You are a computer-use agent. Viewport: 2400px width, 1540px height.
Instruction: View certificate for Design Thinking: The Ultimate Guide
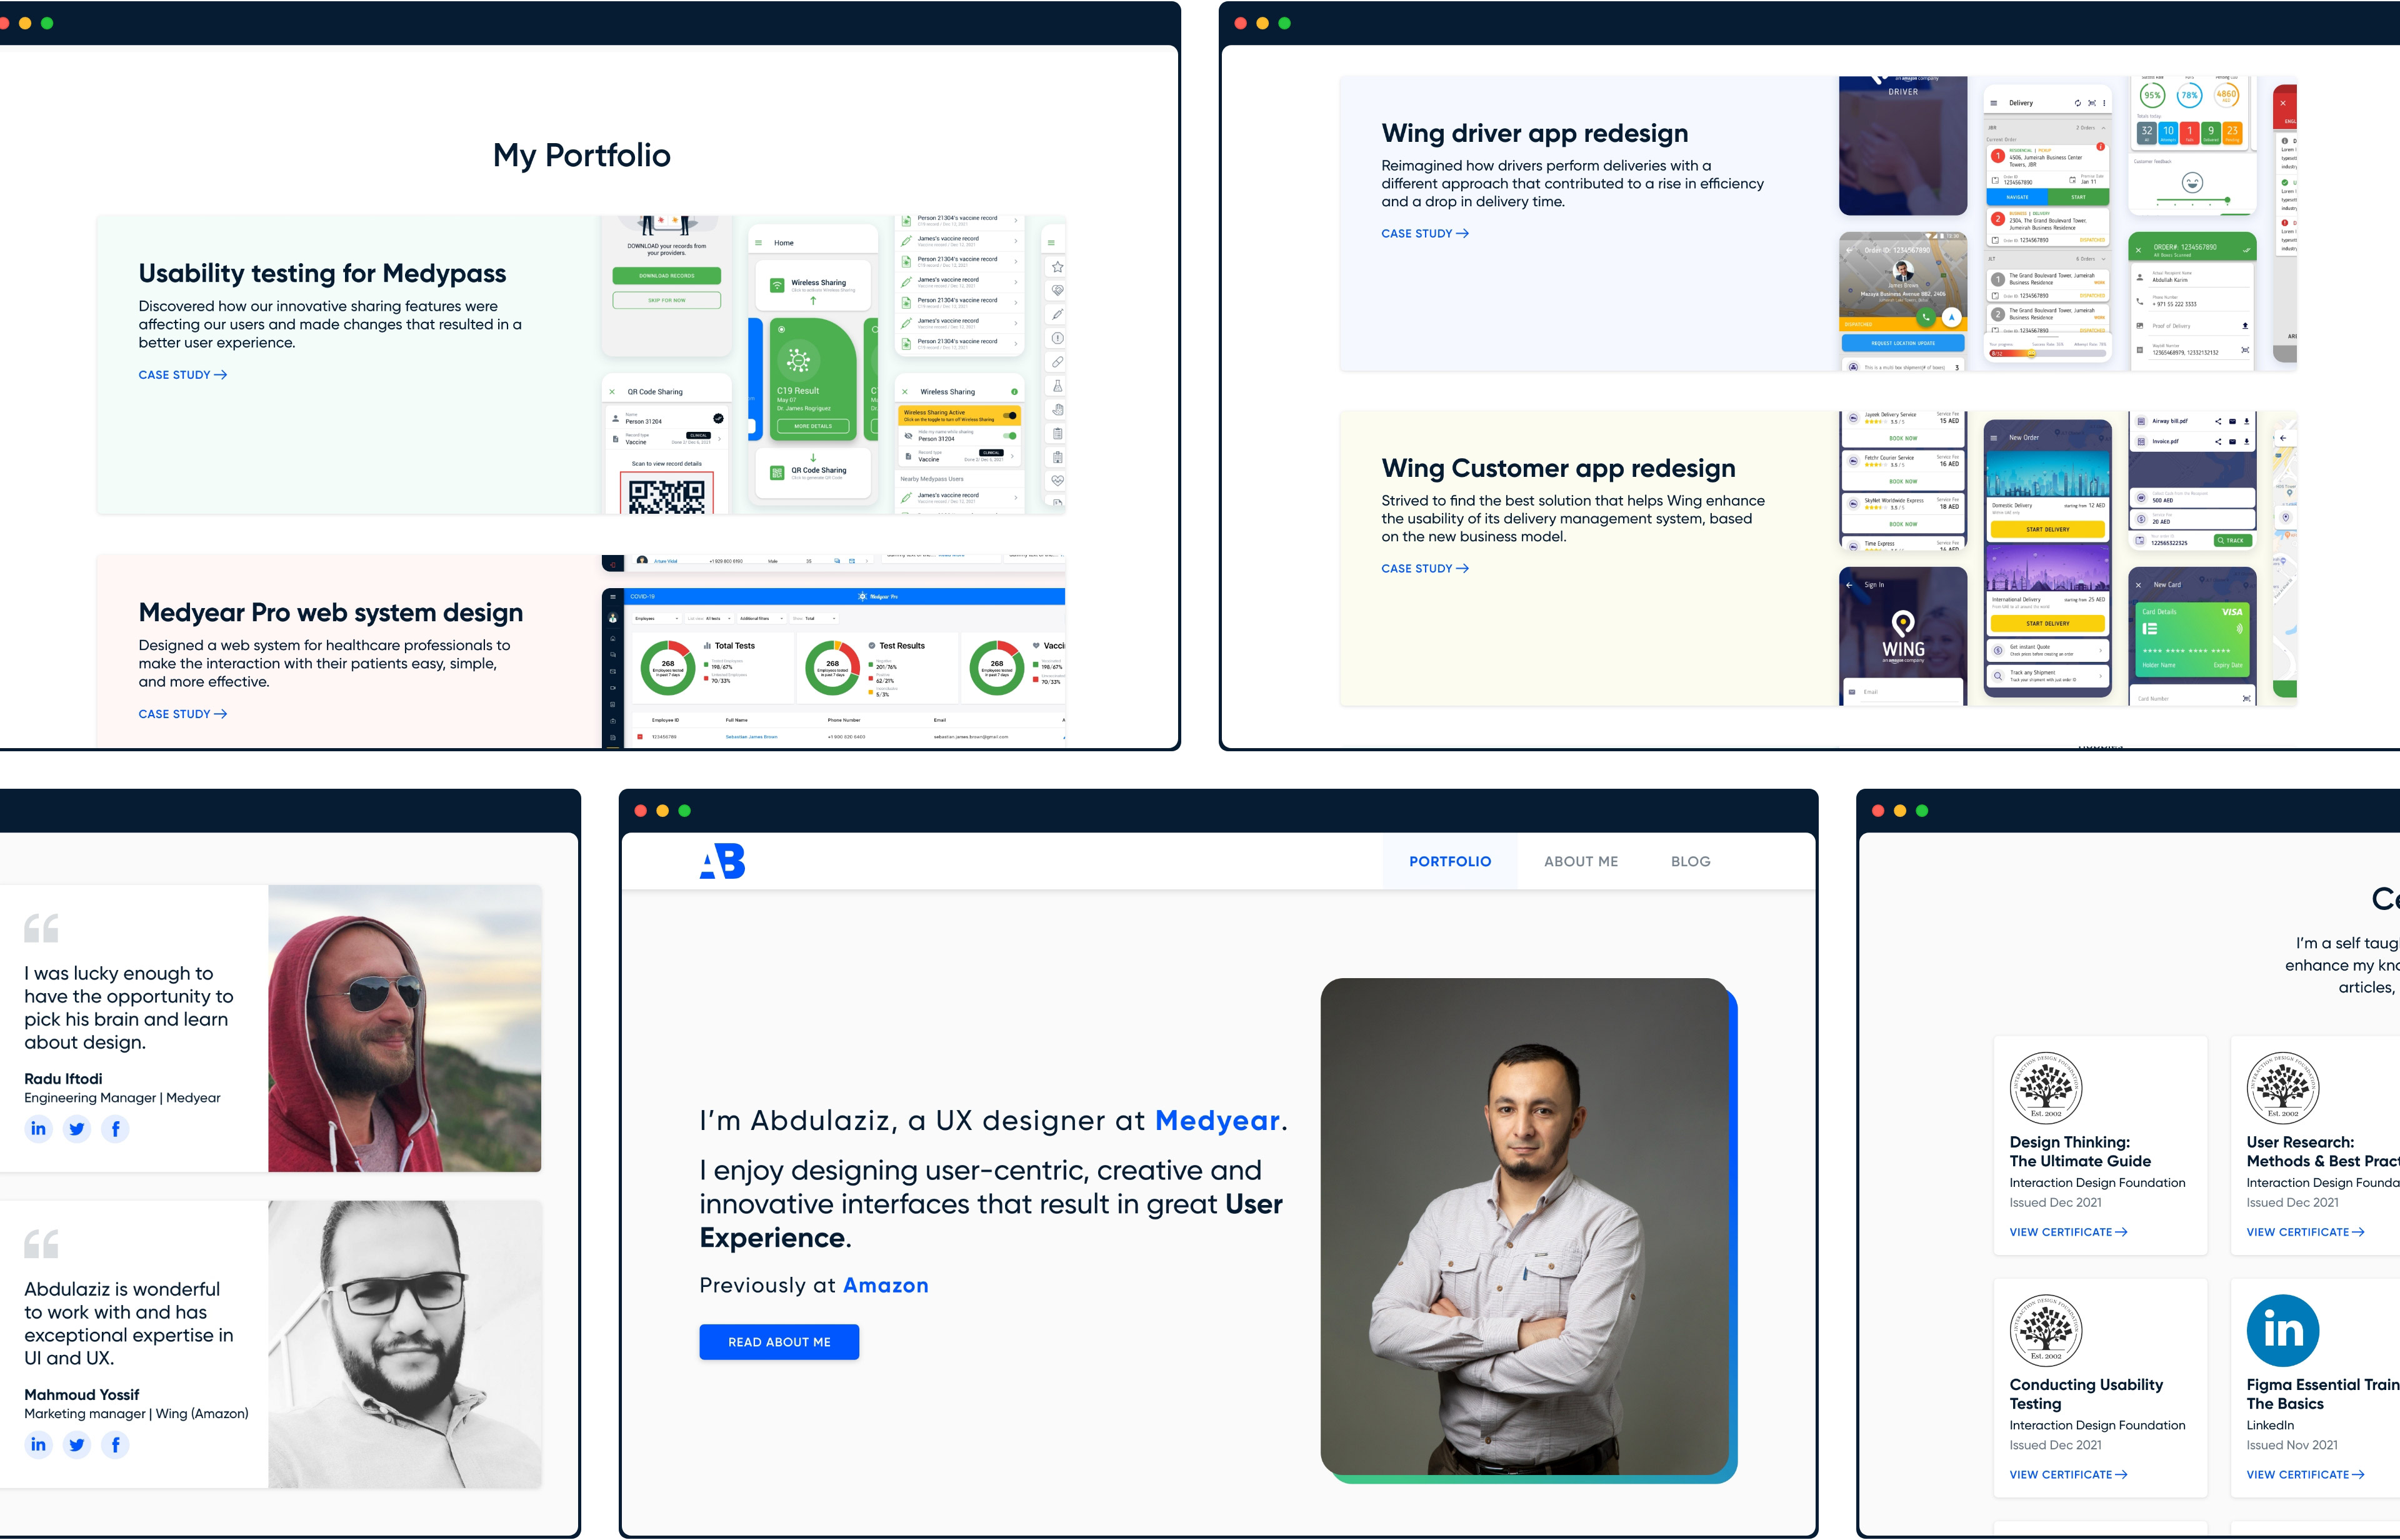[x=2069, y=1232]
